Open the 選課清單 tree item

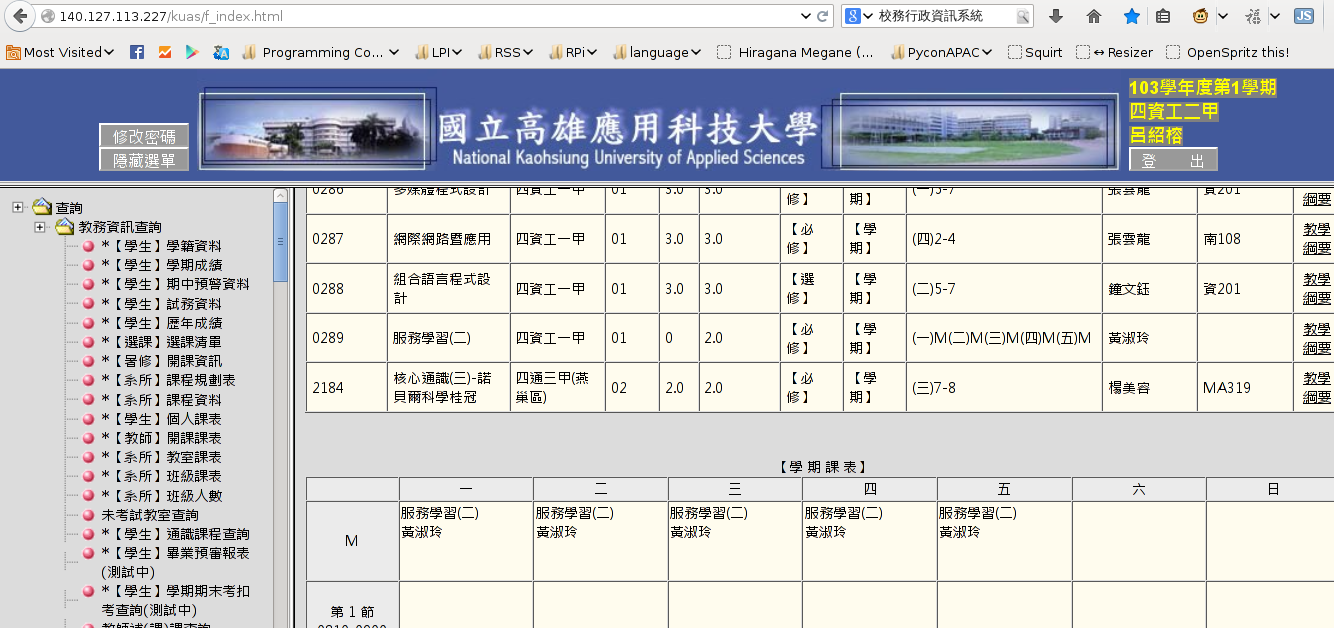click(x=161, y=342)
